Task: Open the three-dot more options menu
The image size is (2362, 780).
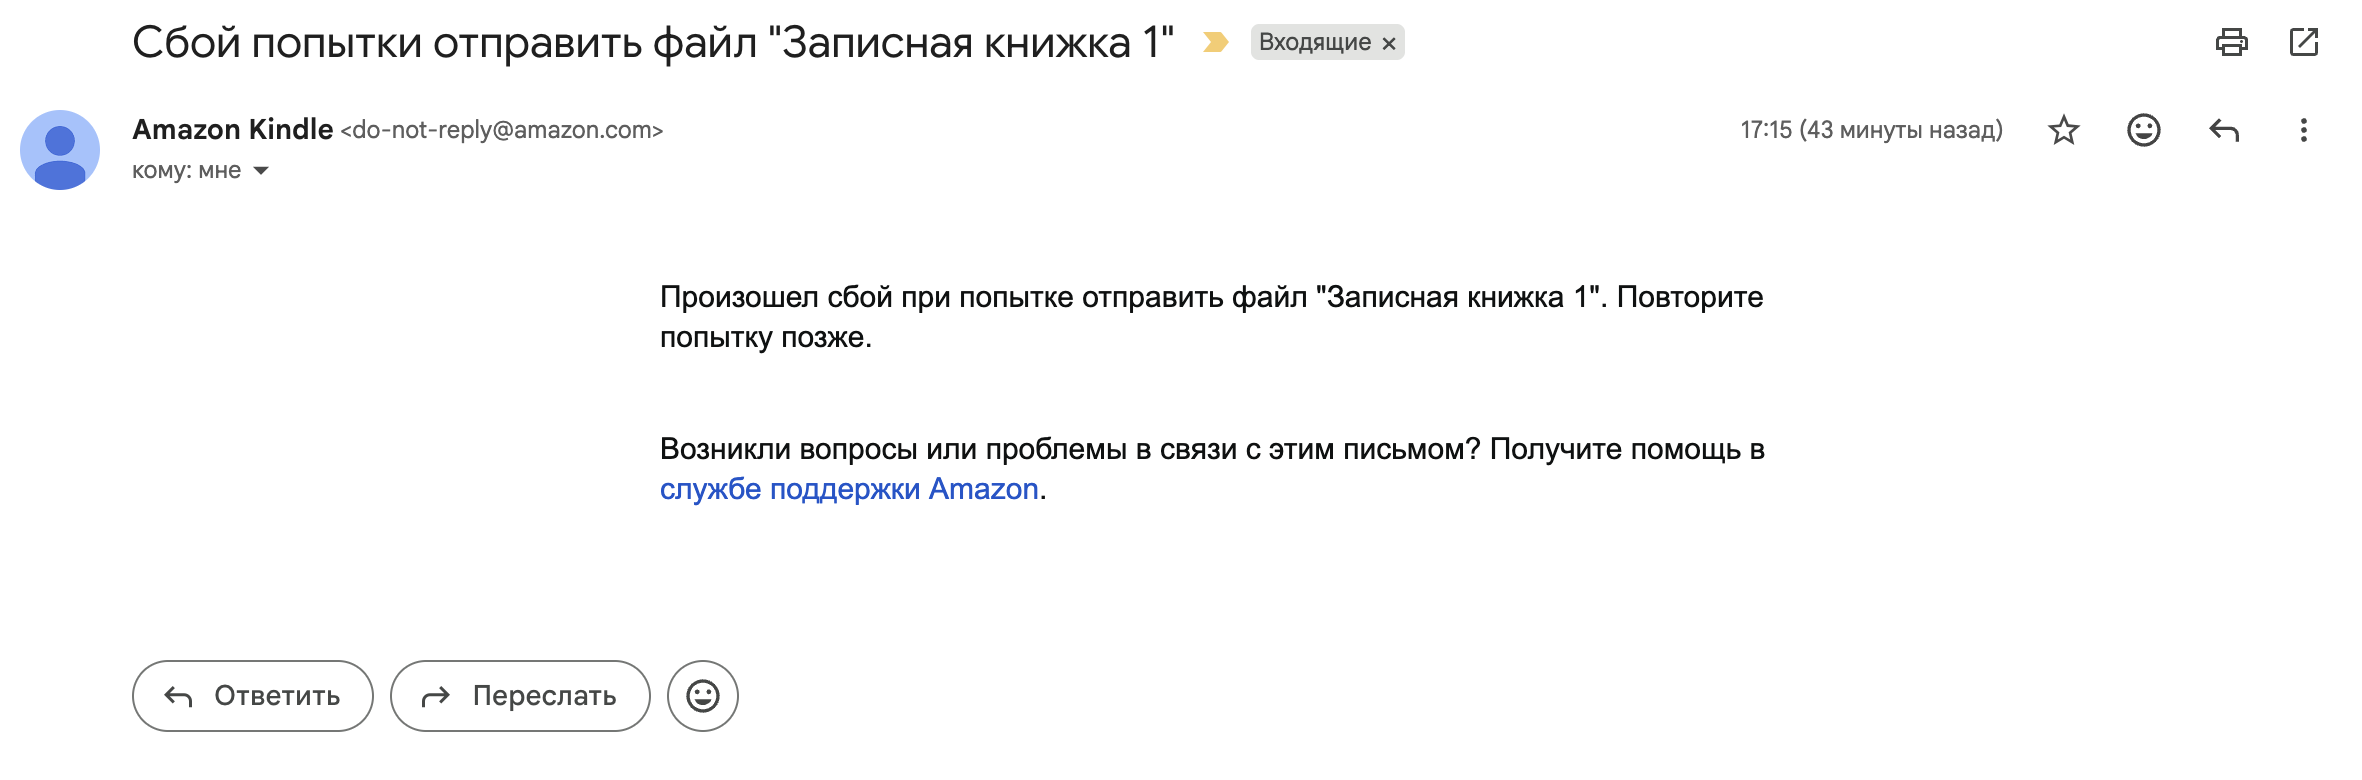Action: [2303, 130]
